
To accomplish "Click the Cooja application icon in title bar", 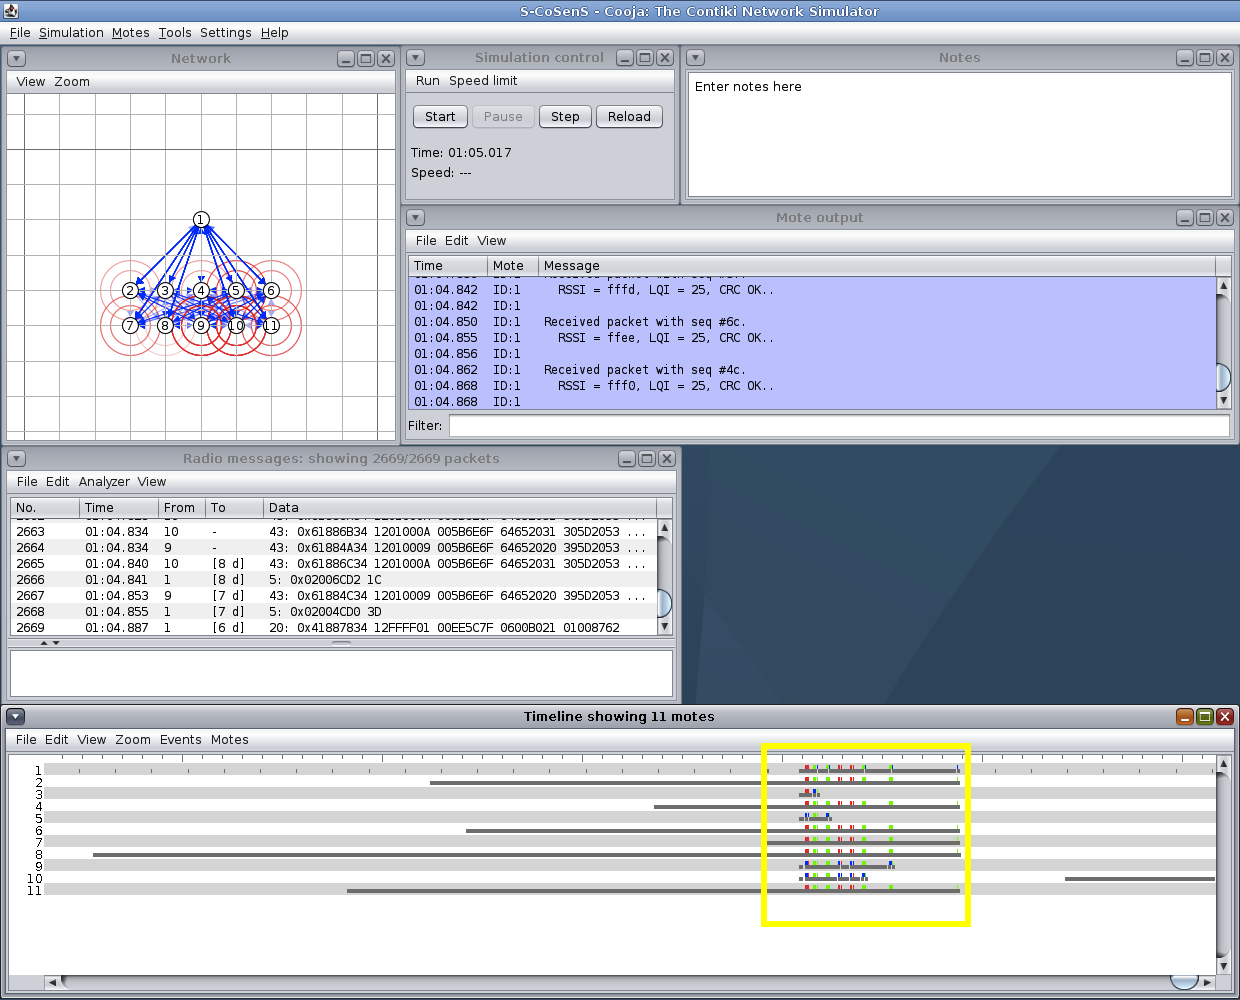I will tap(11, 12).
